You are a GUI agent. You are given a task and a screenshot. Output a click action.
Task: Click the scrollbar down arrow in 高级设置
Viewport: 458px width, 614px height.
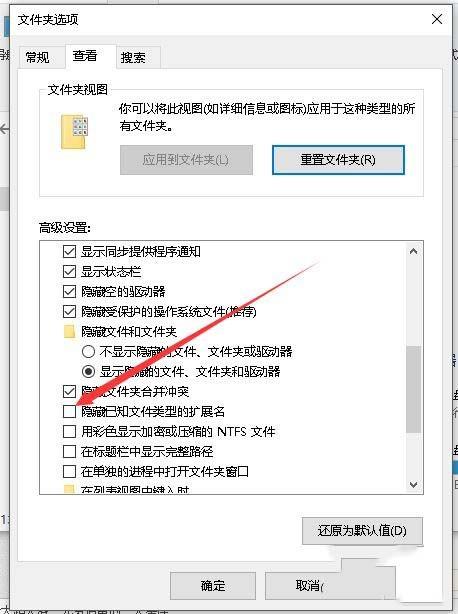pyautogui.click(x=413, y=484)
